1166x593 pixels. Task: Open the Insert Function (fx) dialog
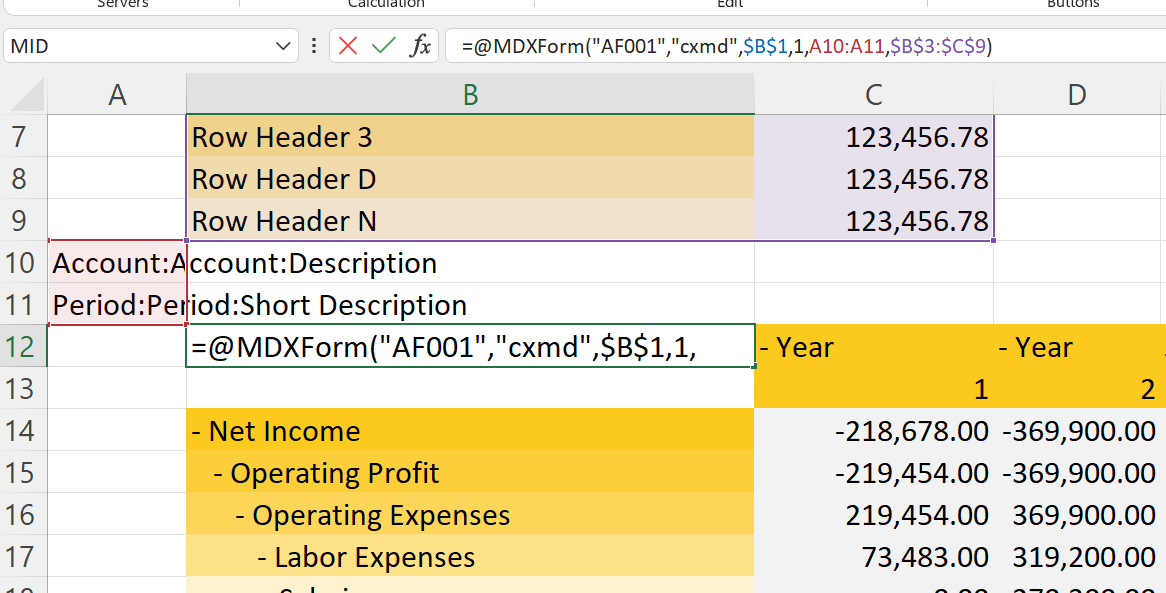pyautogui.click(x=421, y=46)
